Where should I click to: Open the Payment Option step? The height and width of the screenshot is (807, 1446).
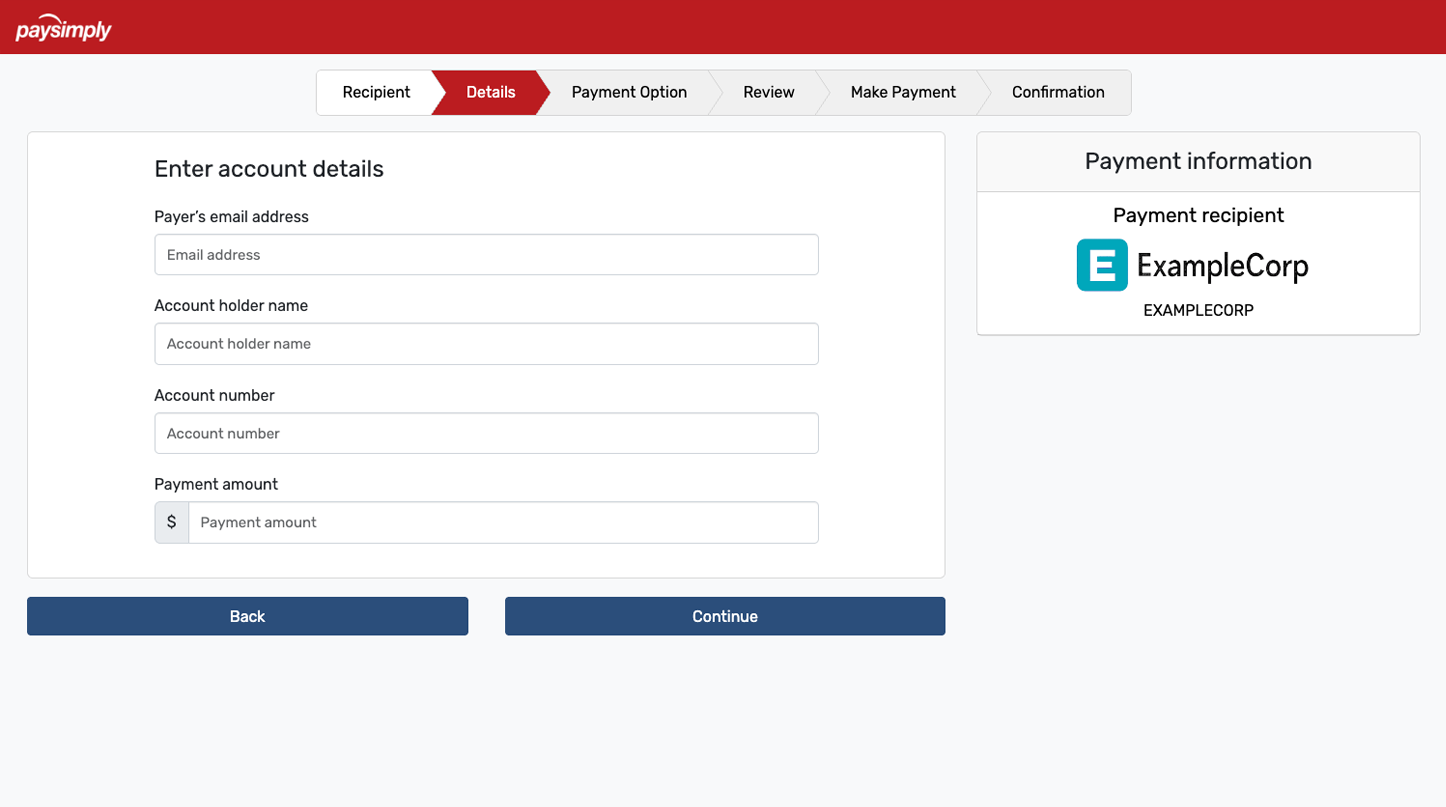tap(629, 92)
